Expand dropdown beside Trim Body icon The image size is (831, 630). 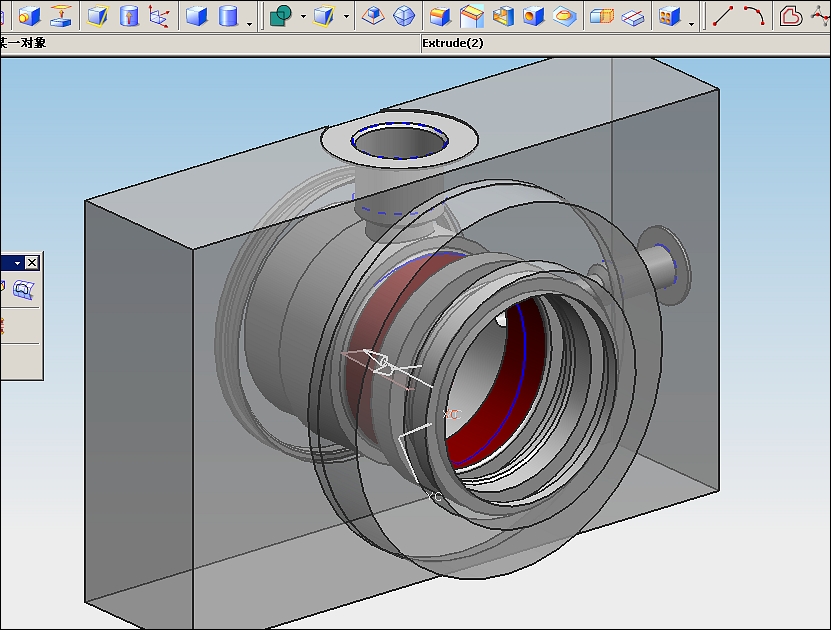pyautogui.click(x=346, y=16)
